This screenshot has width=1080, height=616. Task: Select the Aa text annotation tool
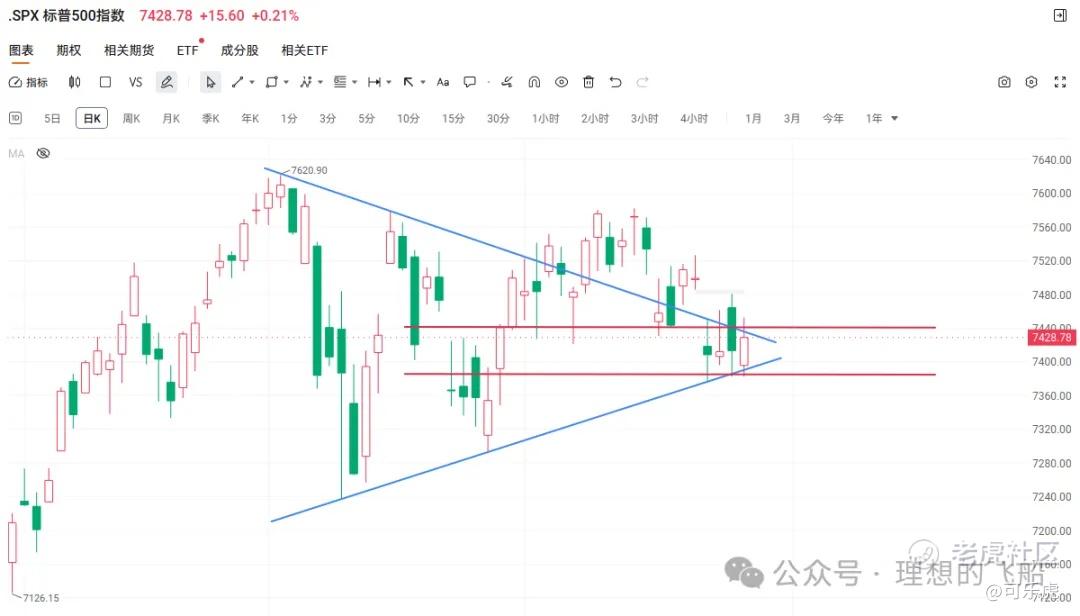click(x=443, y=82)
